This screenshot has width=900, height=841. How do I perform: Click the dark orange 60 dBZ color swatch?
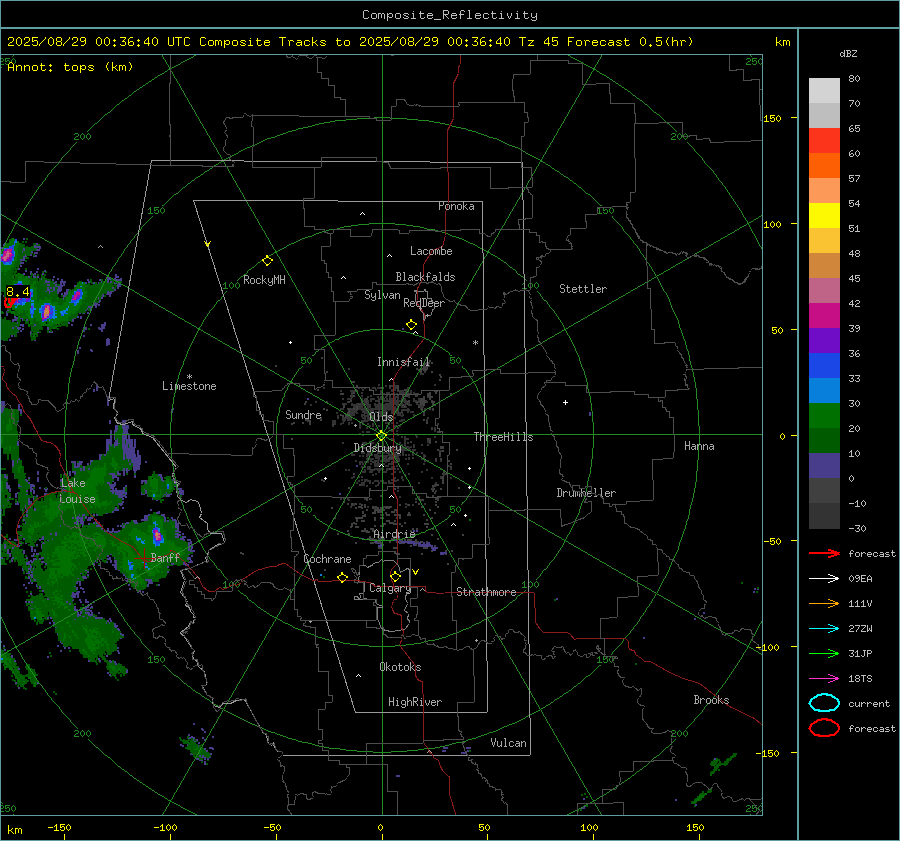824,165
